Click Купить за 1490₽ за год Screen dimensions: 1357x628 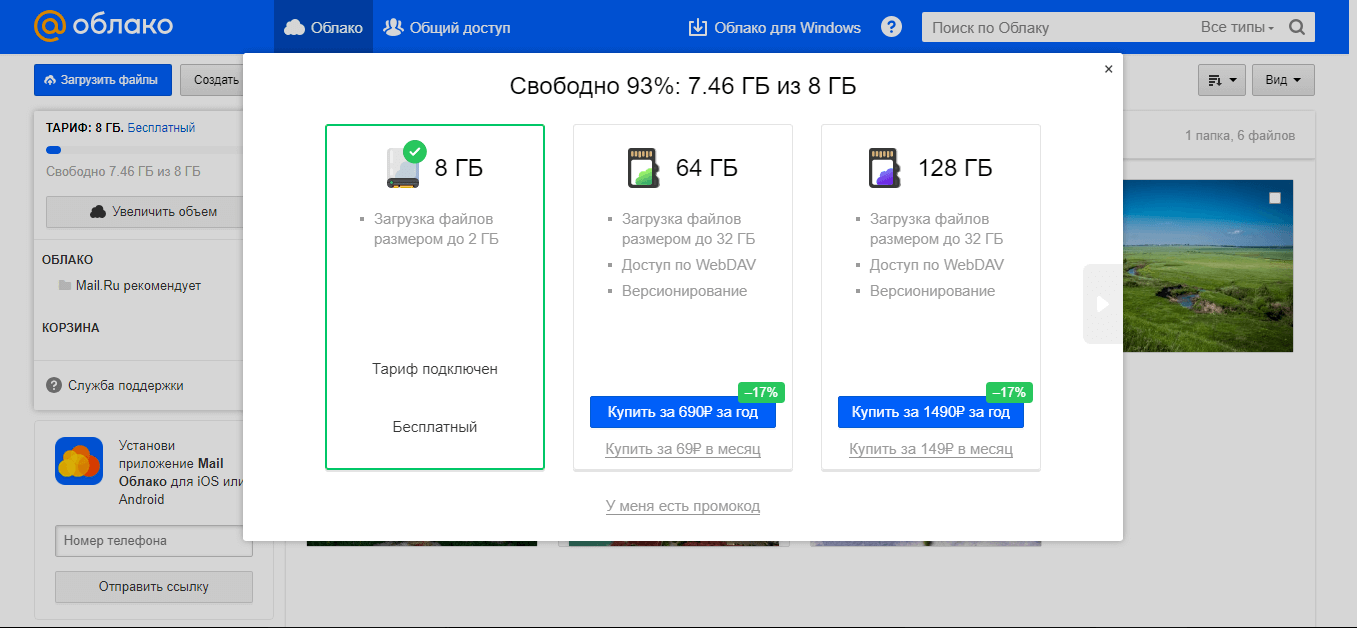931,412
